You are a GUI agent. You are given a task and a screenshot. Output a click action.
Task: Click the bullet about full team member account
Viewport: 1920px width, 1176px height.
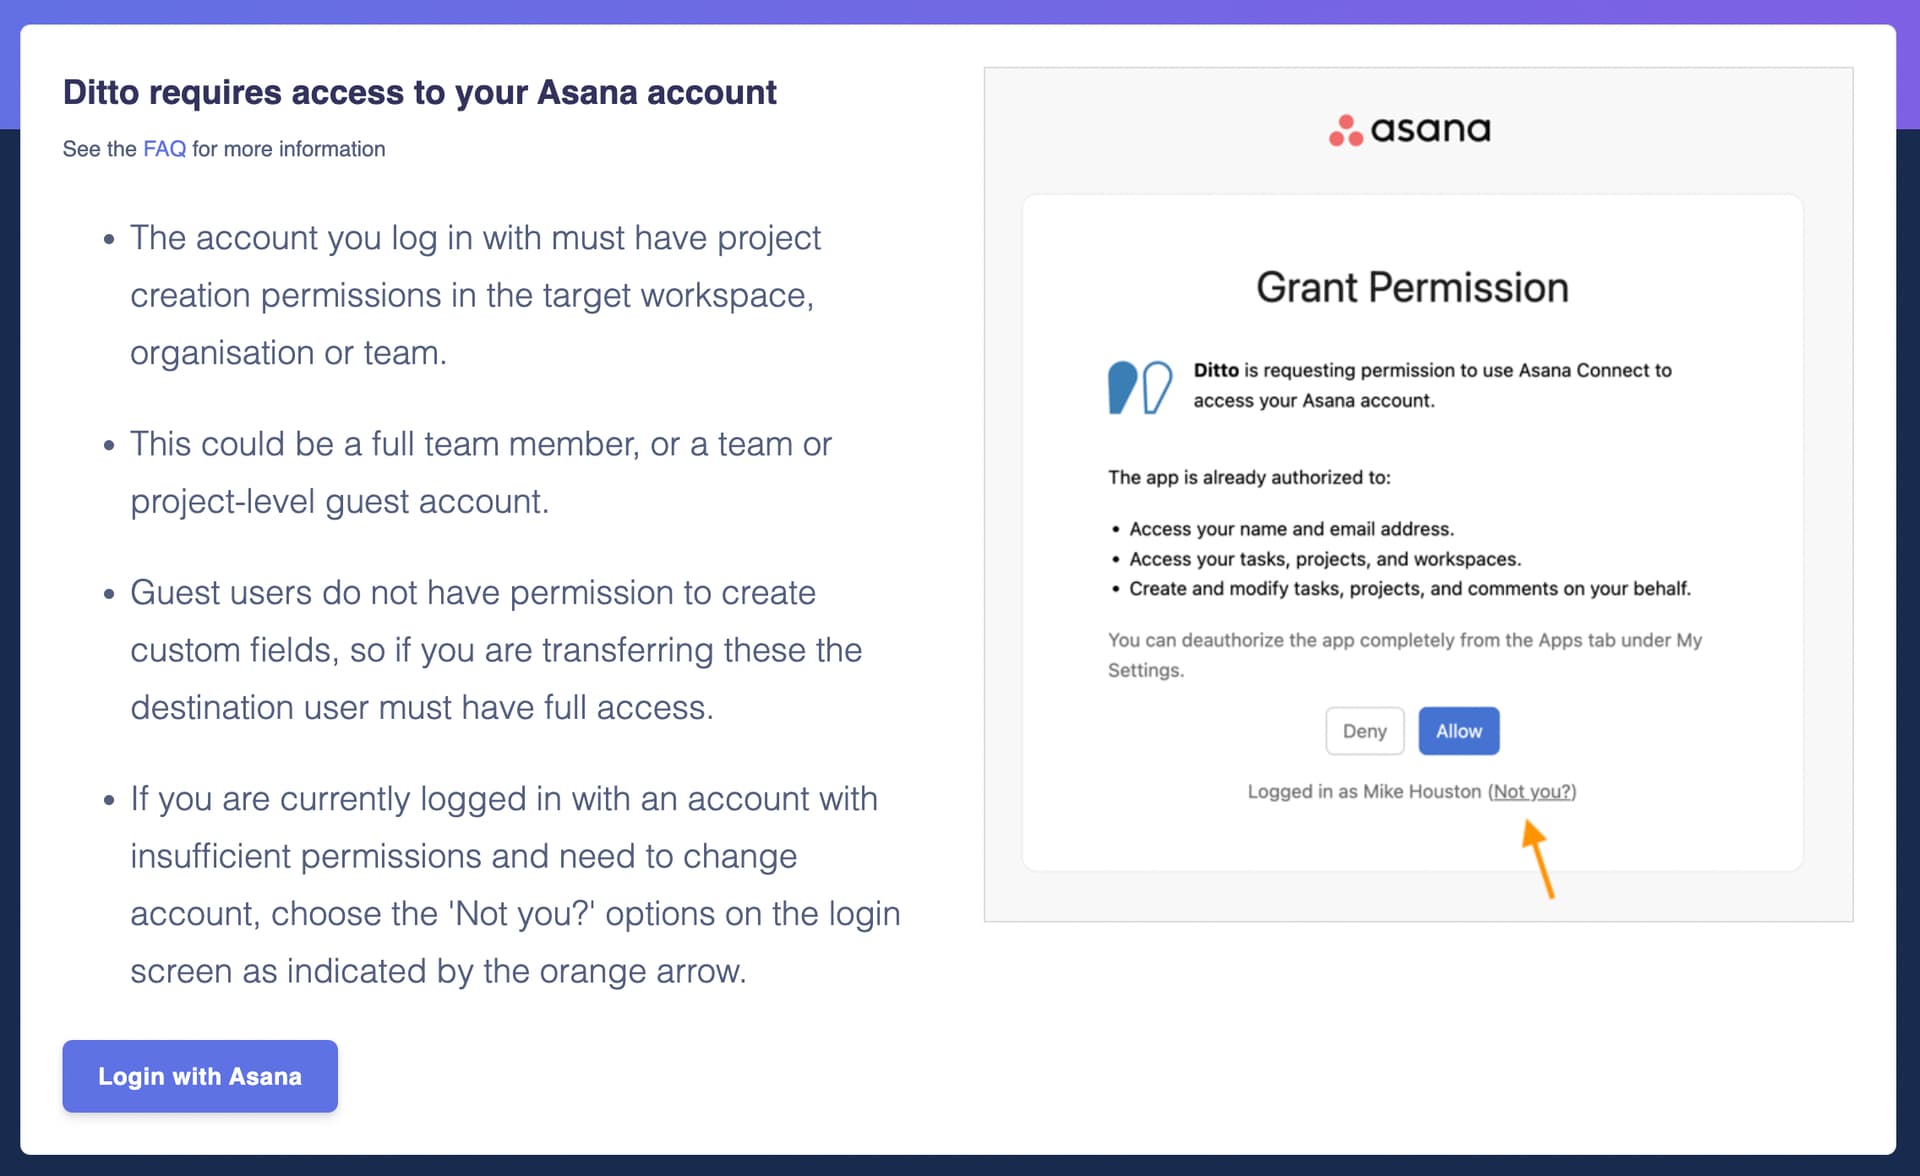pos(481,472)
